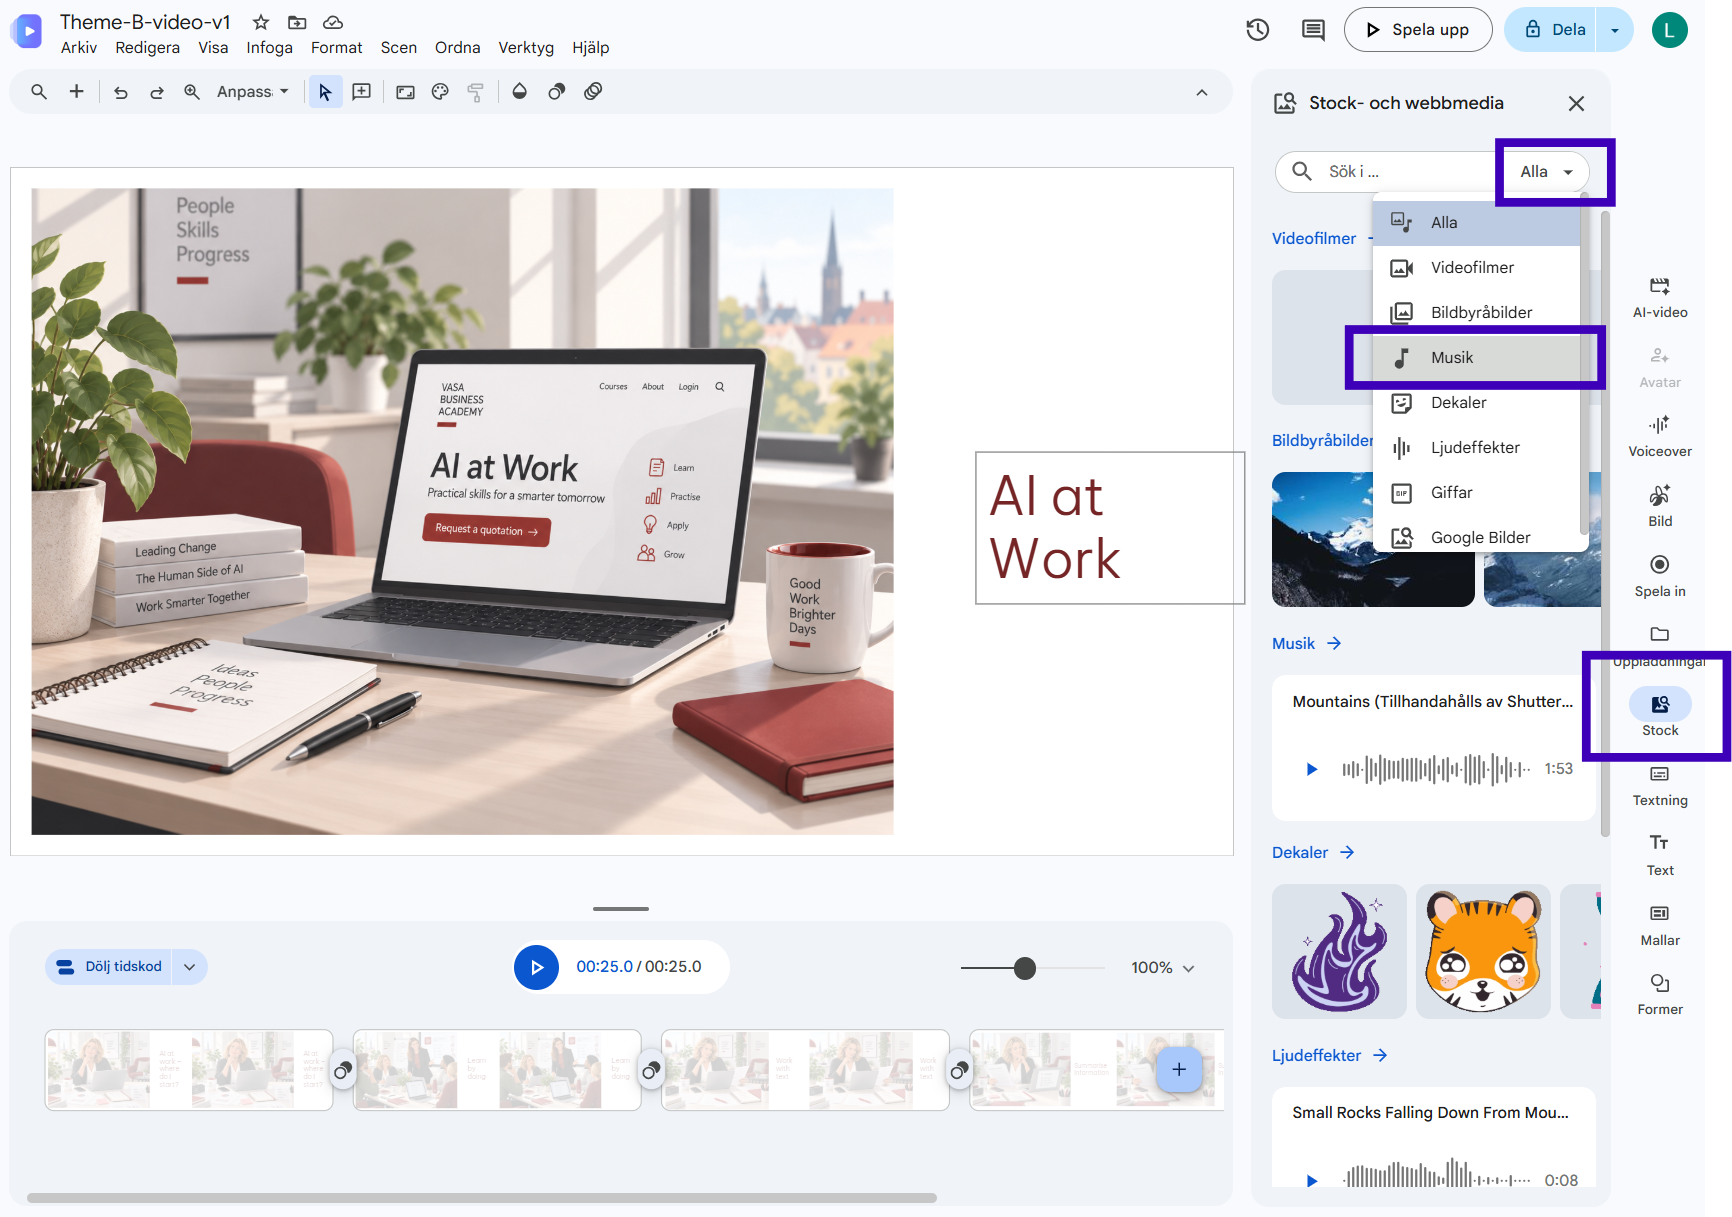Open the Infoga menu
The height and width of the screenshot is (1217, 1732).
tap(270, 47)
